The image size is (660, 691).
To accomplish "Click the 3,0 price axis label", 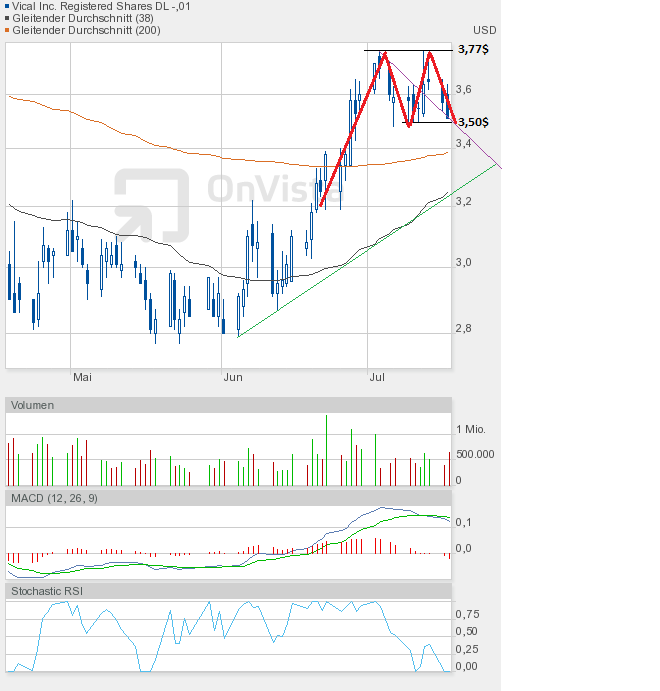I will [463, 262].
